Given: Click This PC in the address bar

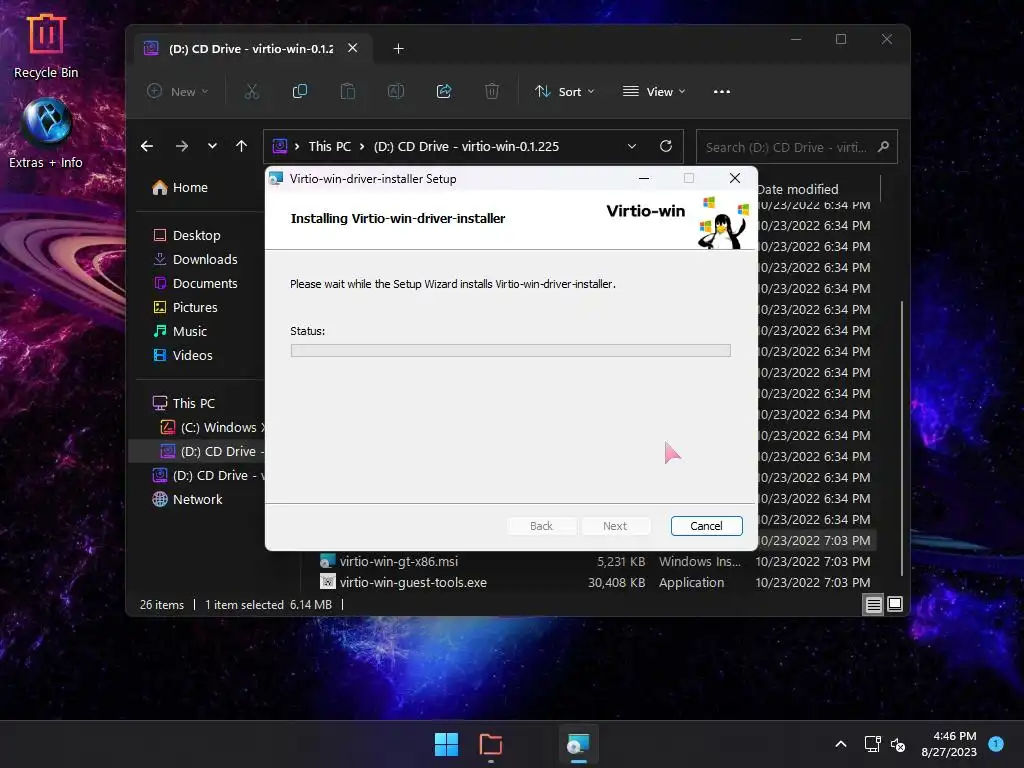Looking at the screenshot, I should [x=330, y=146].
